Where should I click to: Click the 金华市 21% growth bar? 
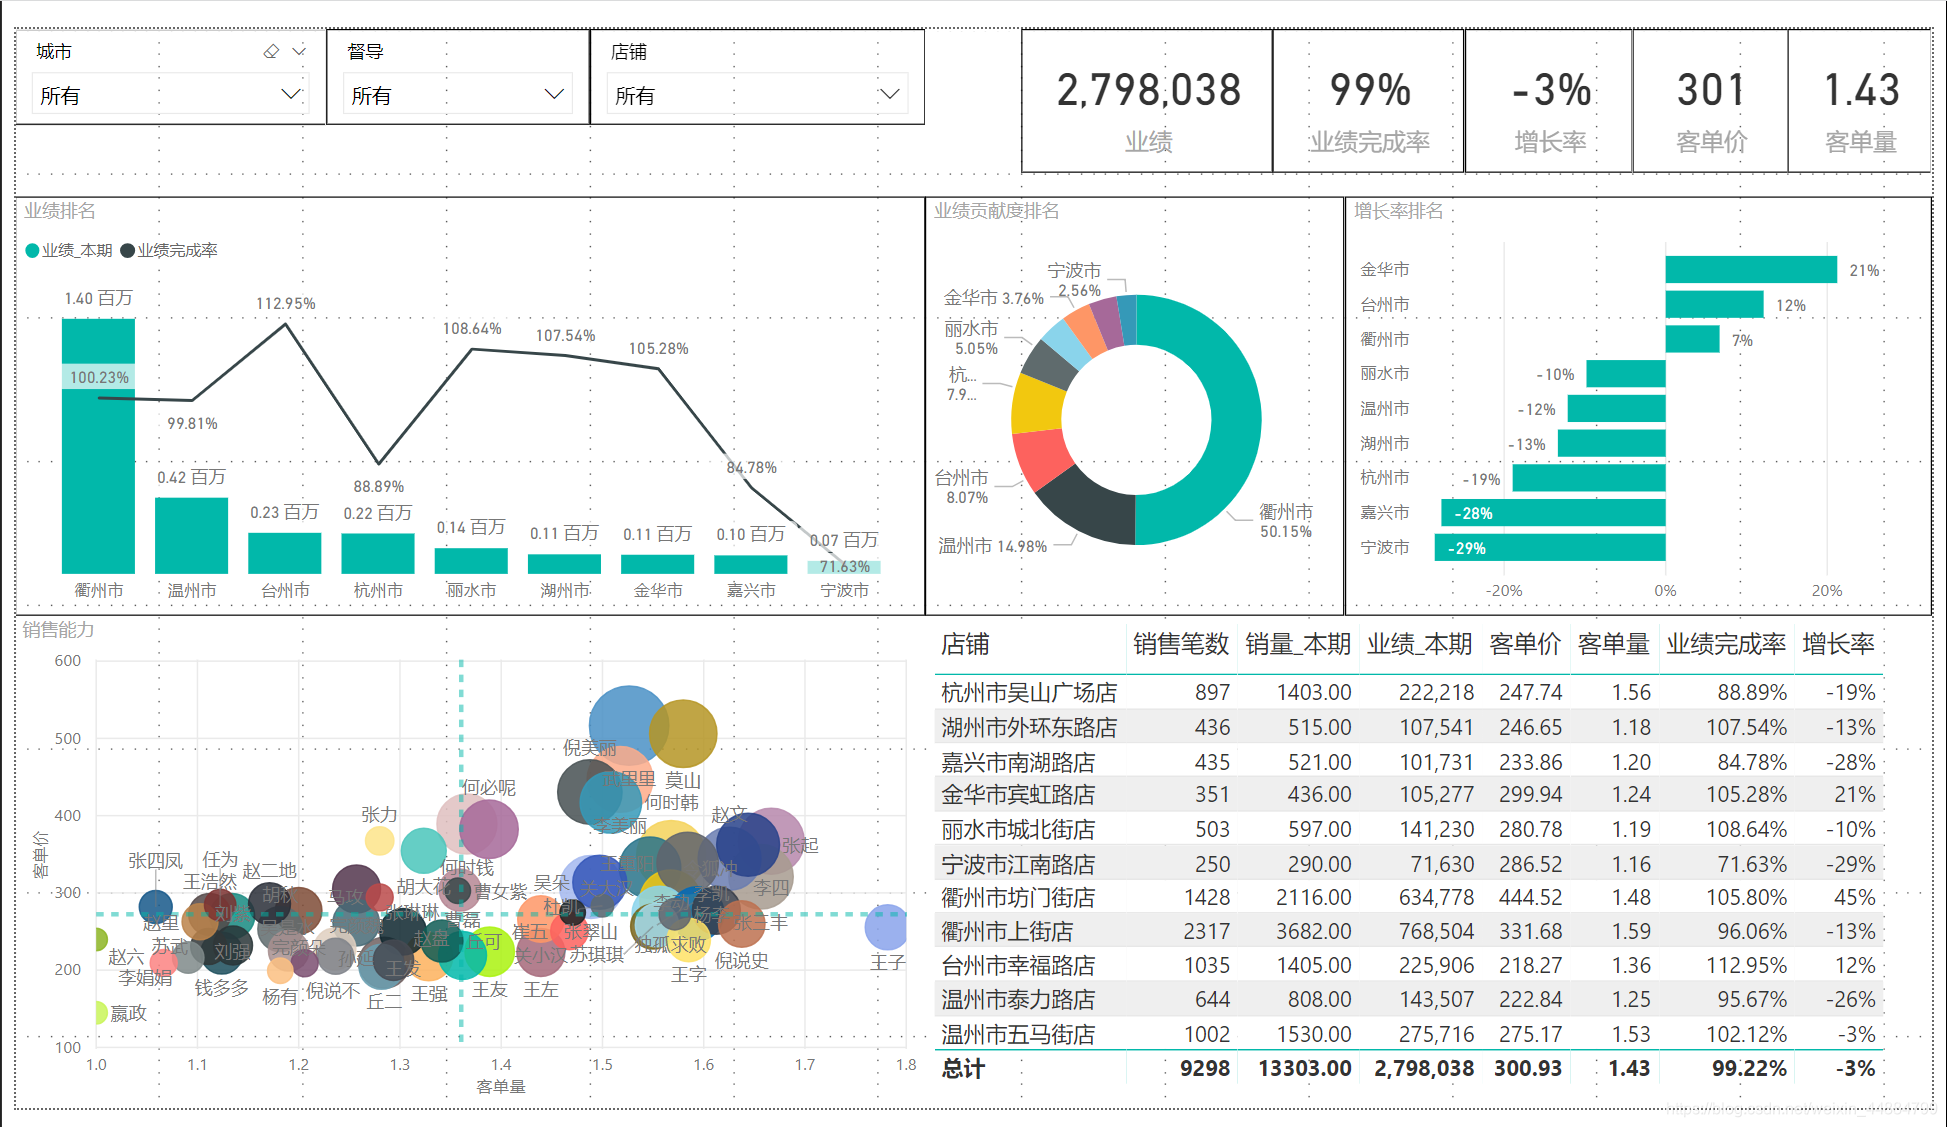click(x=1750, y=270)
